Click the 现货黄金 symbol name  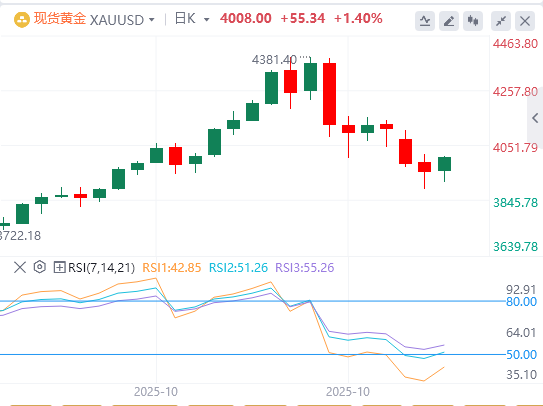click(x=59, y=19)
